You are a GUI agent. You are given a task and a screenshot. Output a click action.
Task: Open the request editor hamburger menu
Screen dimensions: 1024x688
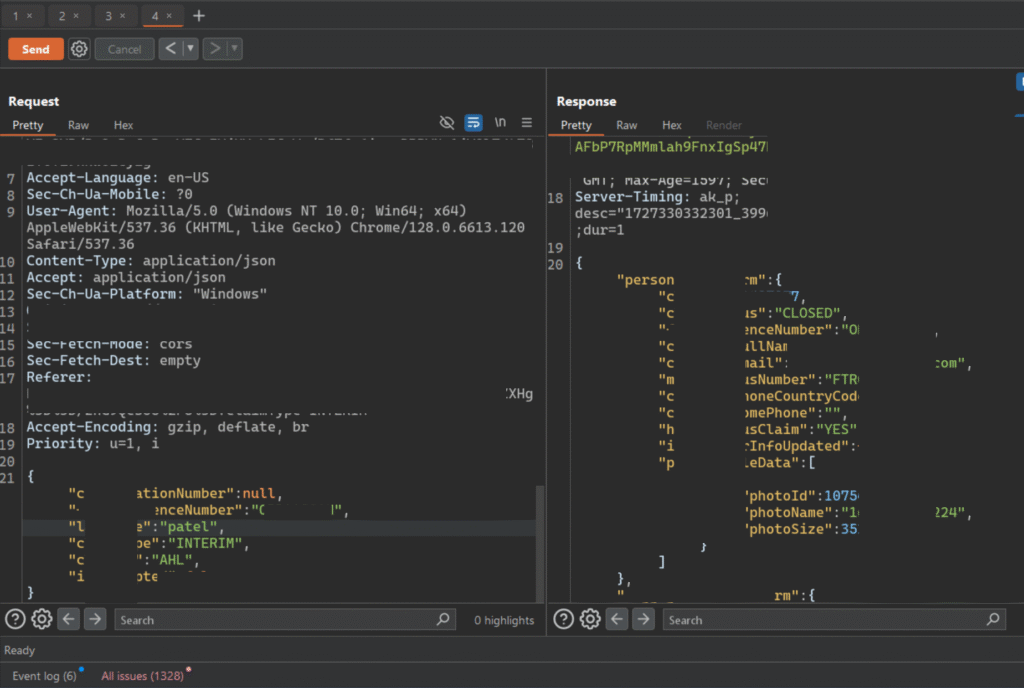526,123
